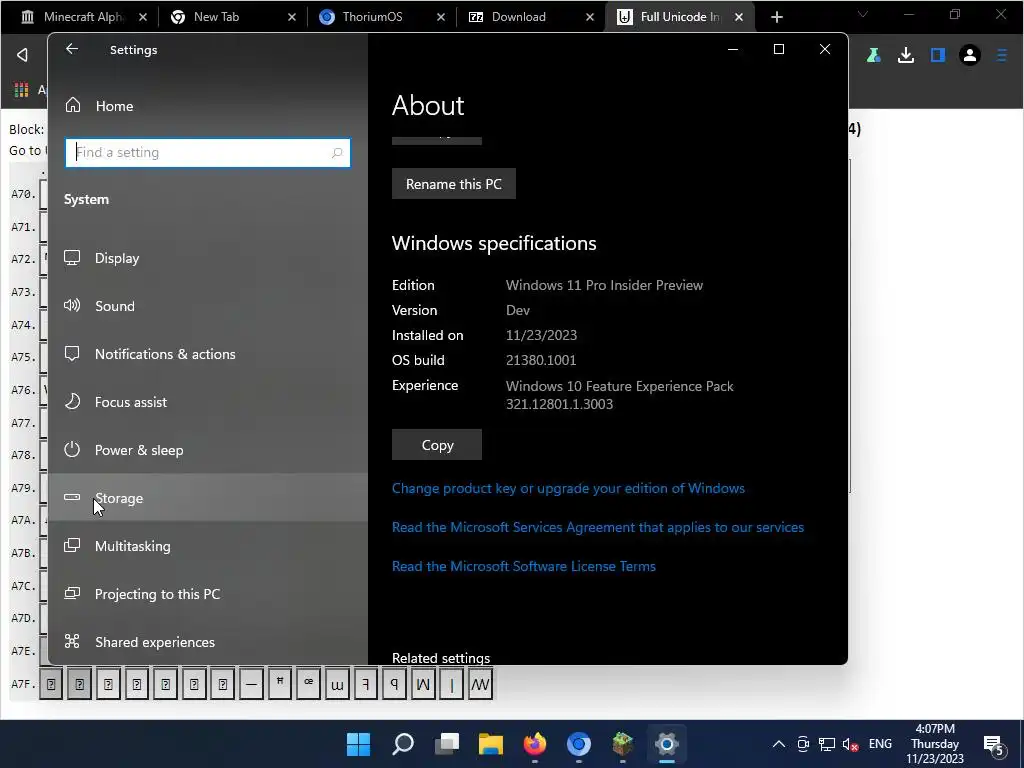The image size is (1024, 768).
Task: Click the Copy button under Windows specifications
Action: click(x=437, y=445)
